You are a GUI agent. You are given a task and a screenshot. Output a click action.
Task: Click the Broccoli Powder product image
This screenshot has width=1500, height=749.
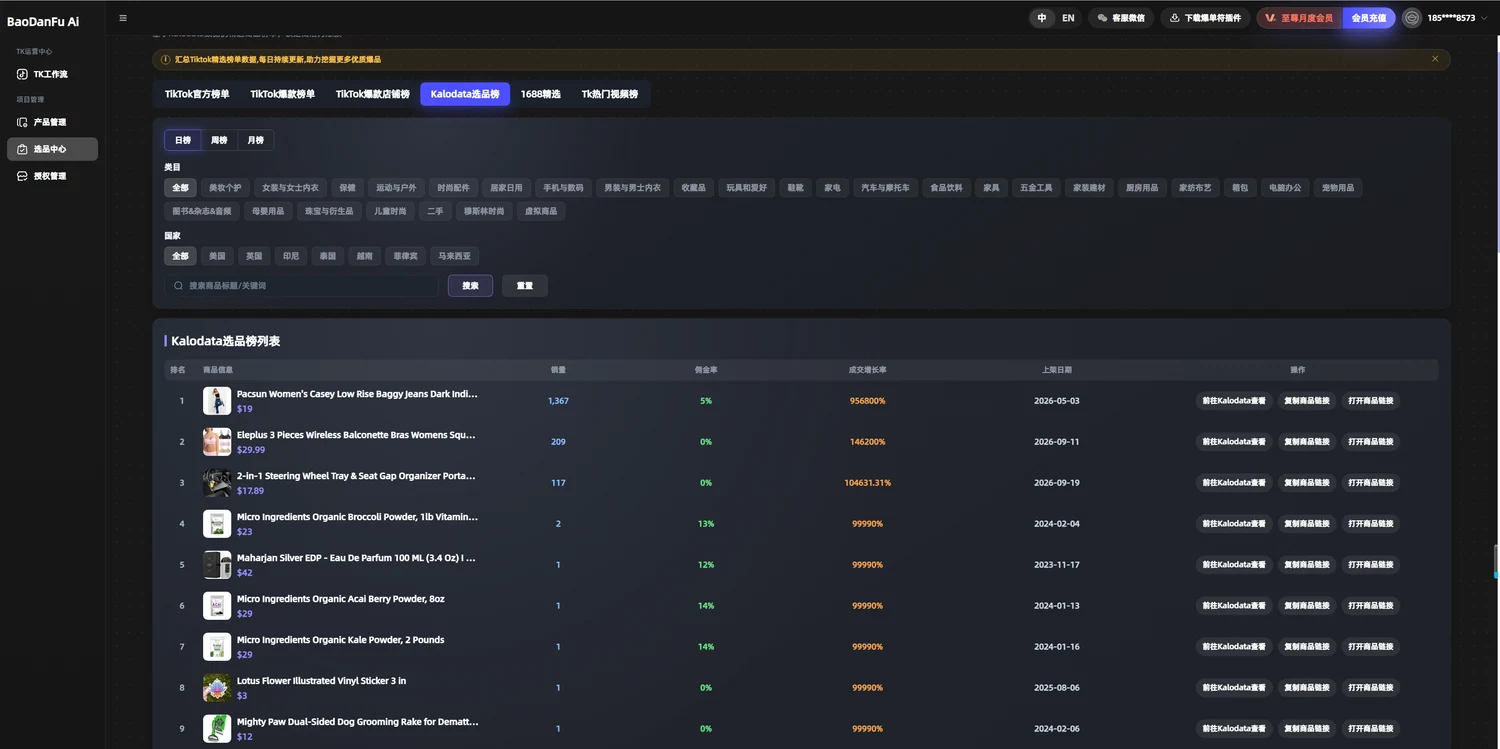coord(217,524)
